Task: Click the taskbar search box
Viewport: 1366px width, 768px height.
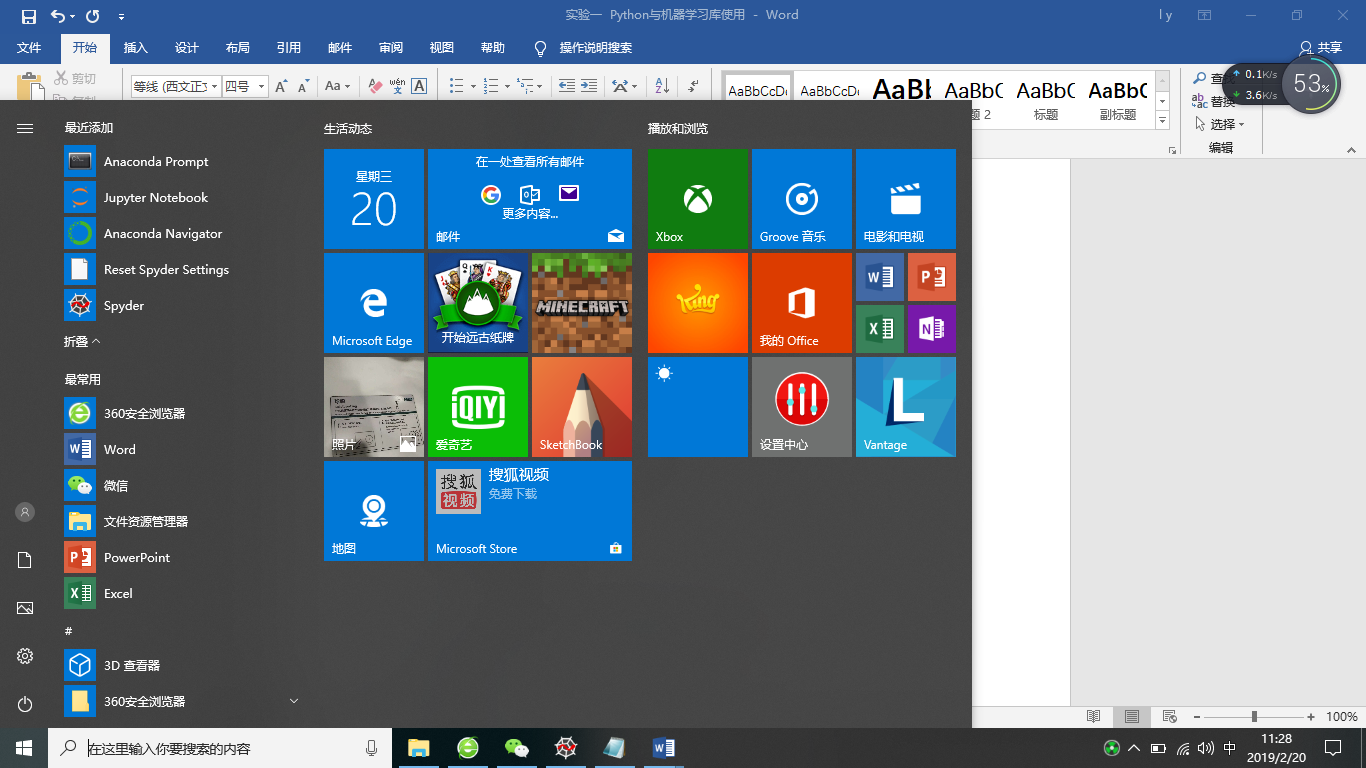Action: click(x=220, y=748)
